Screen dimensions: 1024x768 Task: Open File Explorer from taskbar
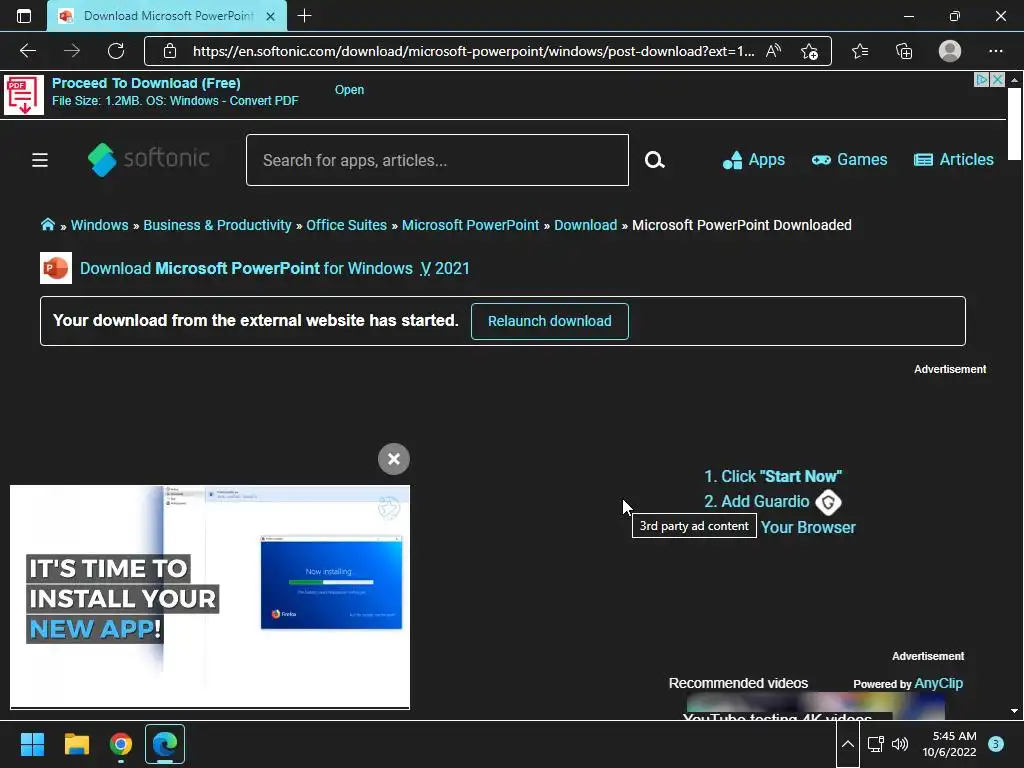pyautogui.click(x=76, y=744)
